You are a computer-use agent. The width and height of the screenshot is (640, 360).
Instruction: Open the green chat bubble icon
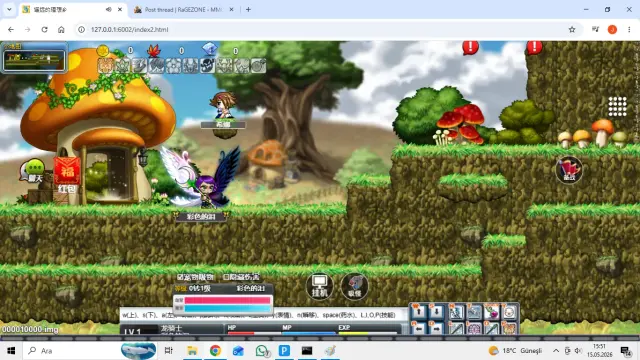tap(32, 171)
